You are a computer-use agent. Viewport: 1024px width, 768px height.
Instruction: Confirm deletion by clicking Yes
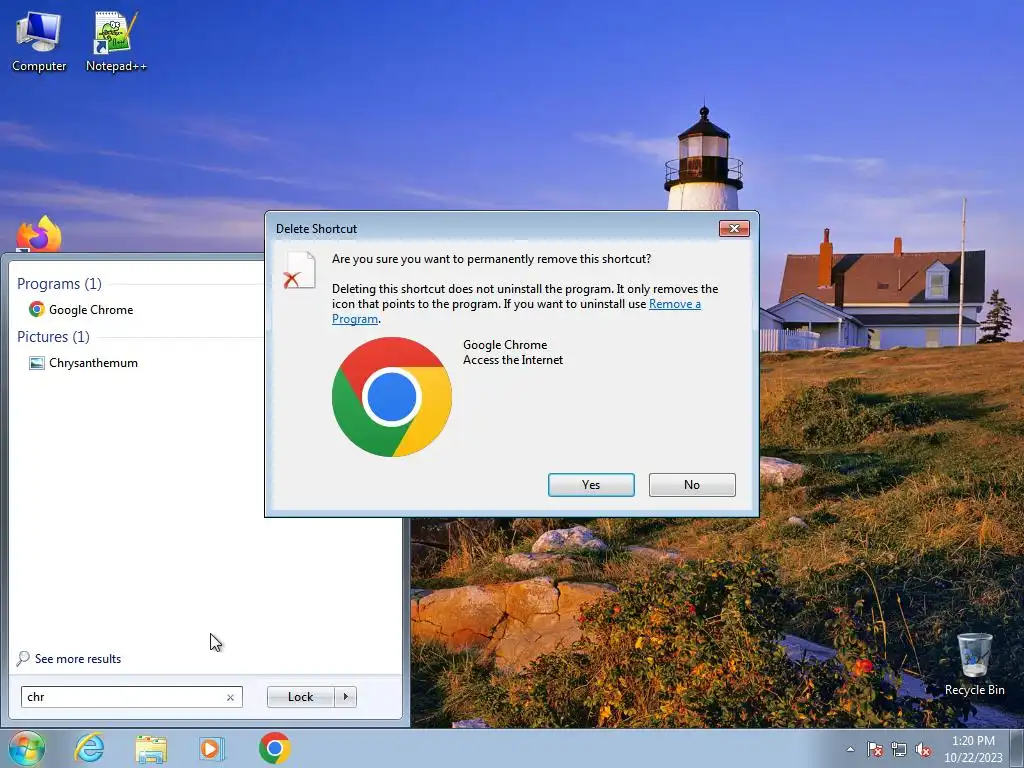(591, 485)
